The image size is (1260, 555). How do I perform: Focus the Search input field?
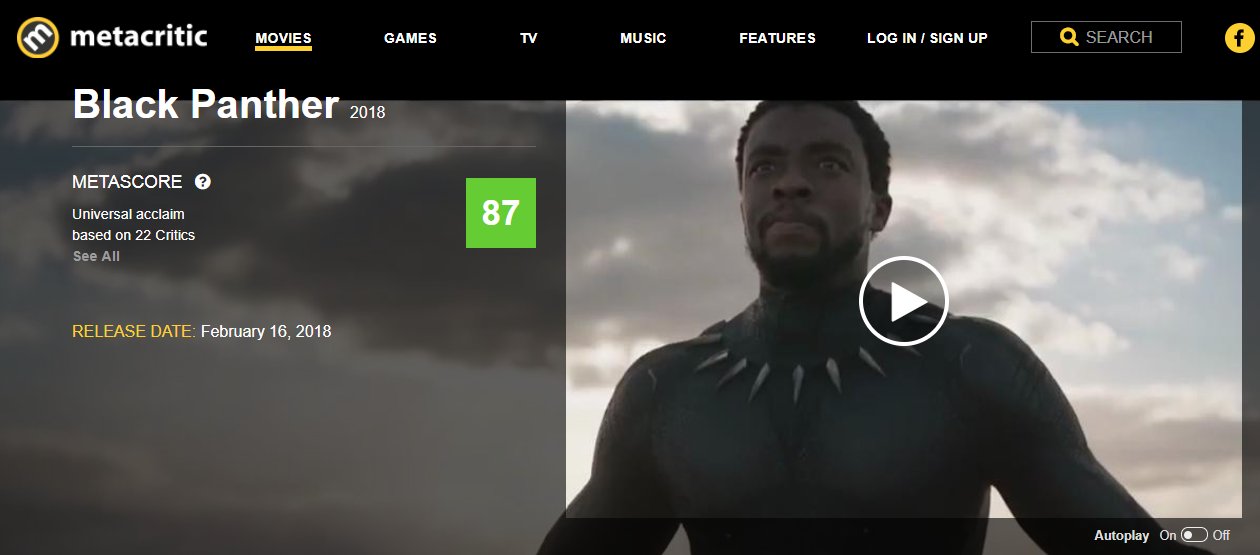click(1106, 37)
